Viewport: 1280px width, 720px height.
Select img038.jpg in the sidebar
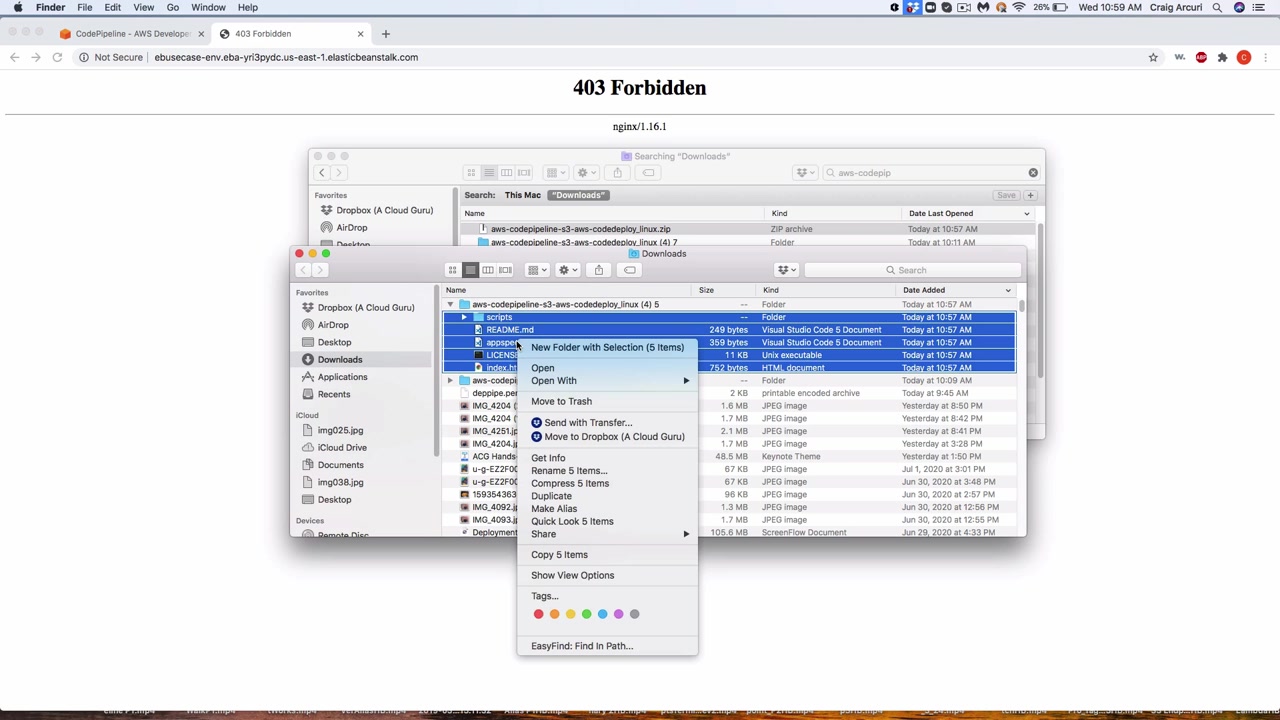[340, 482]
